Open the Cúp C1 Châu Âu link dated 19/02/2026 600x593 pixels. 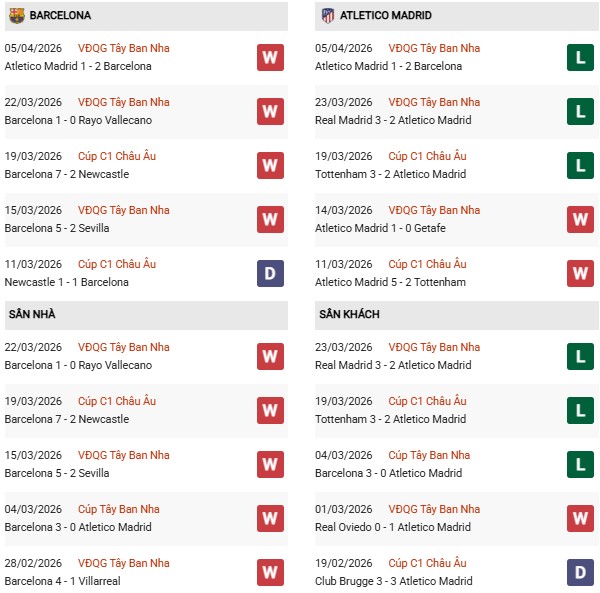pos(427,563)
